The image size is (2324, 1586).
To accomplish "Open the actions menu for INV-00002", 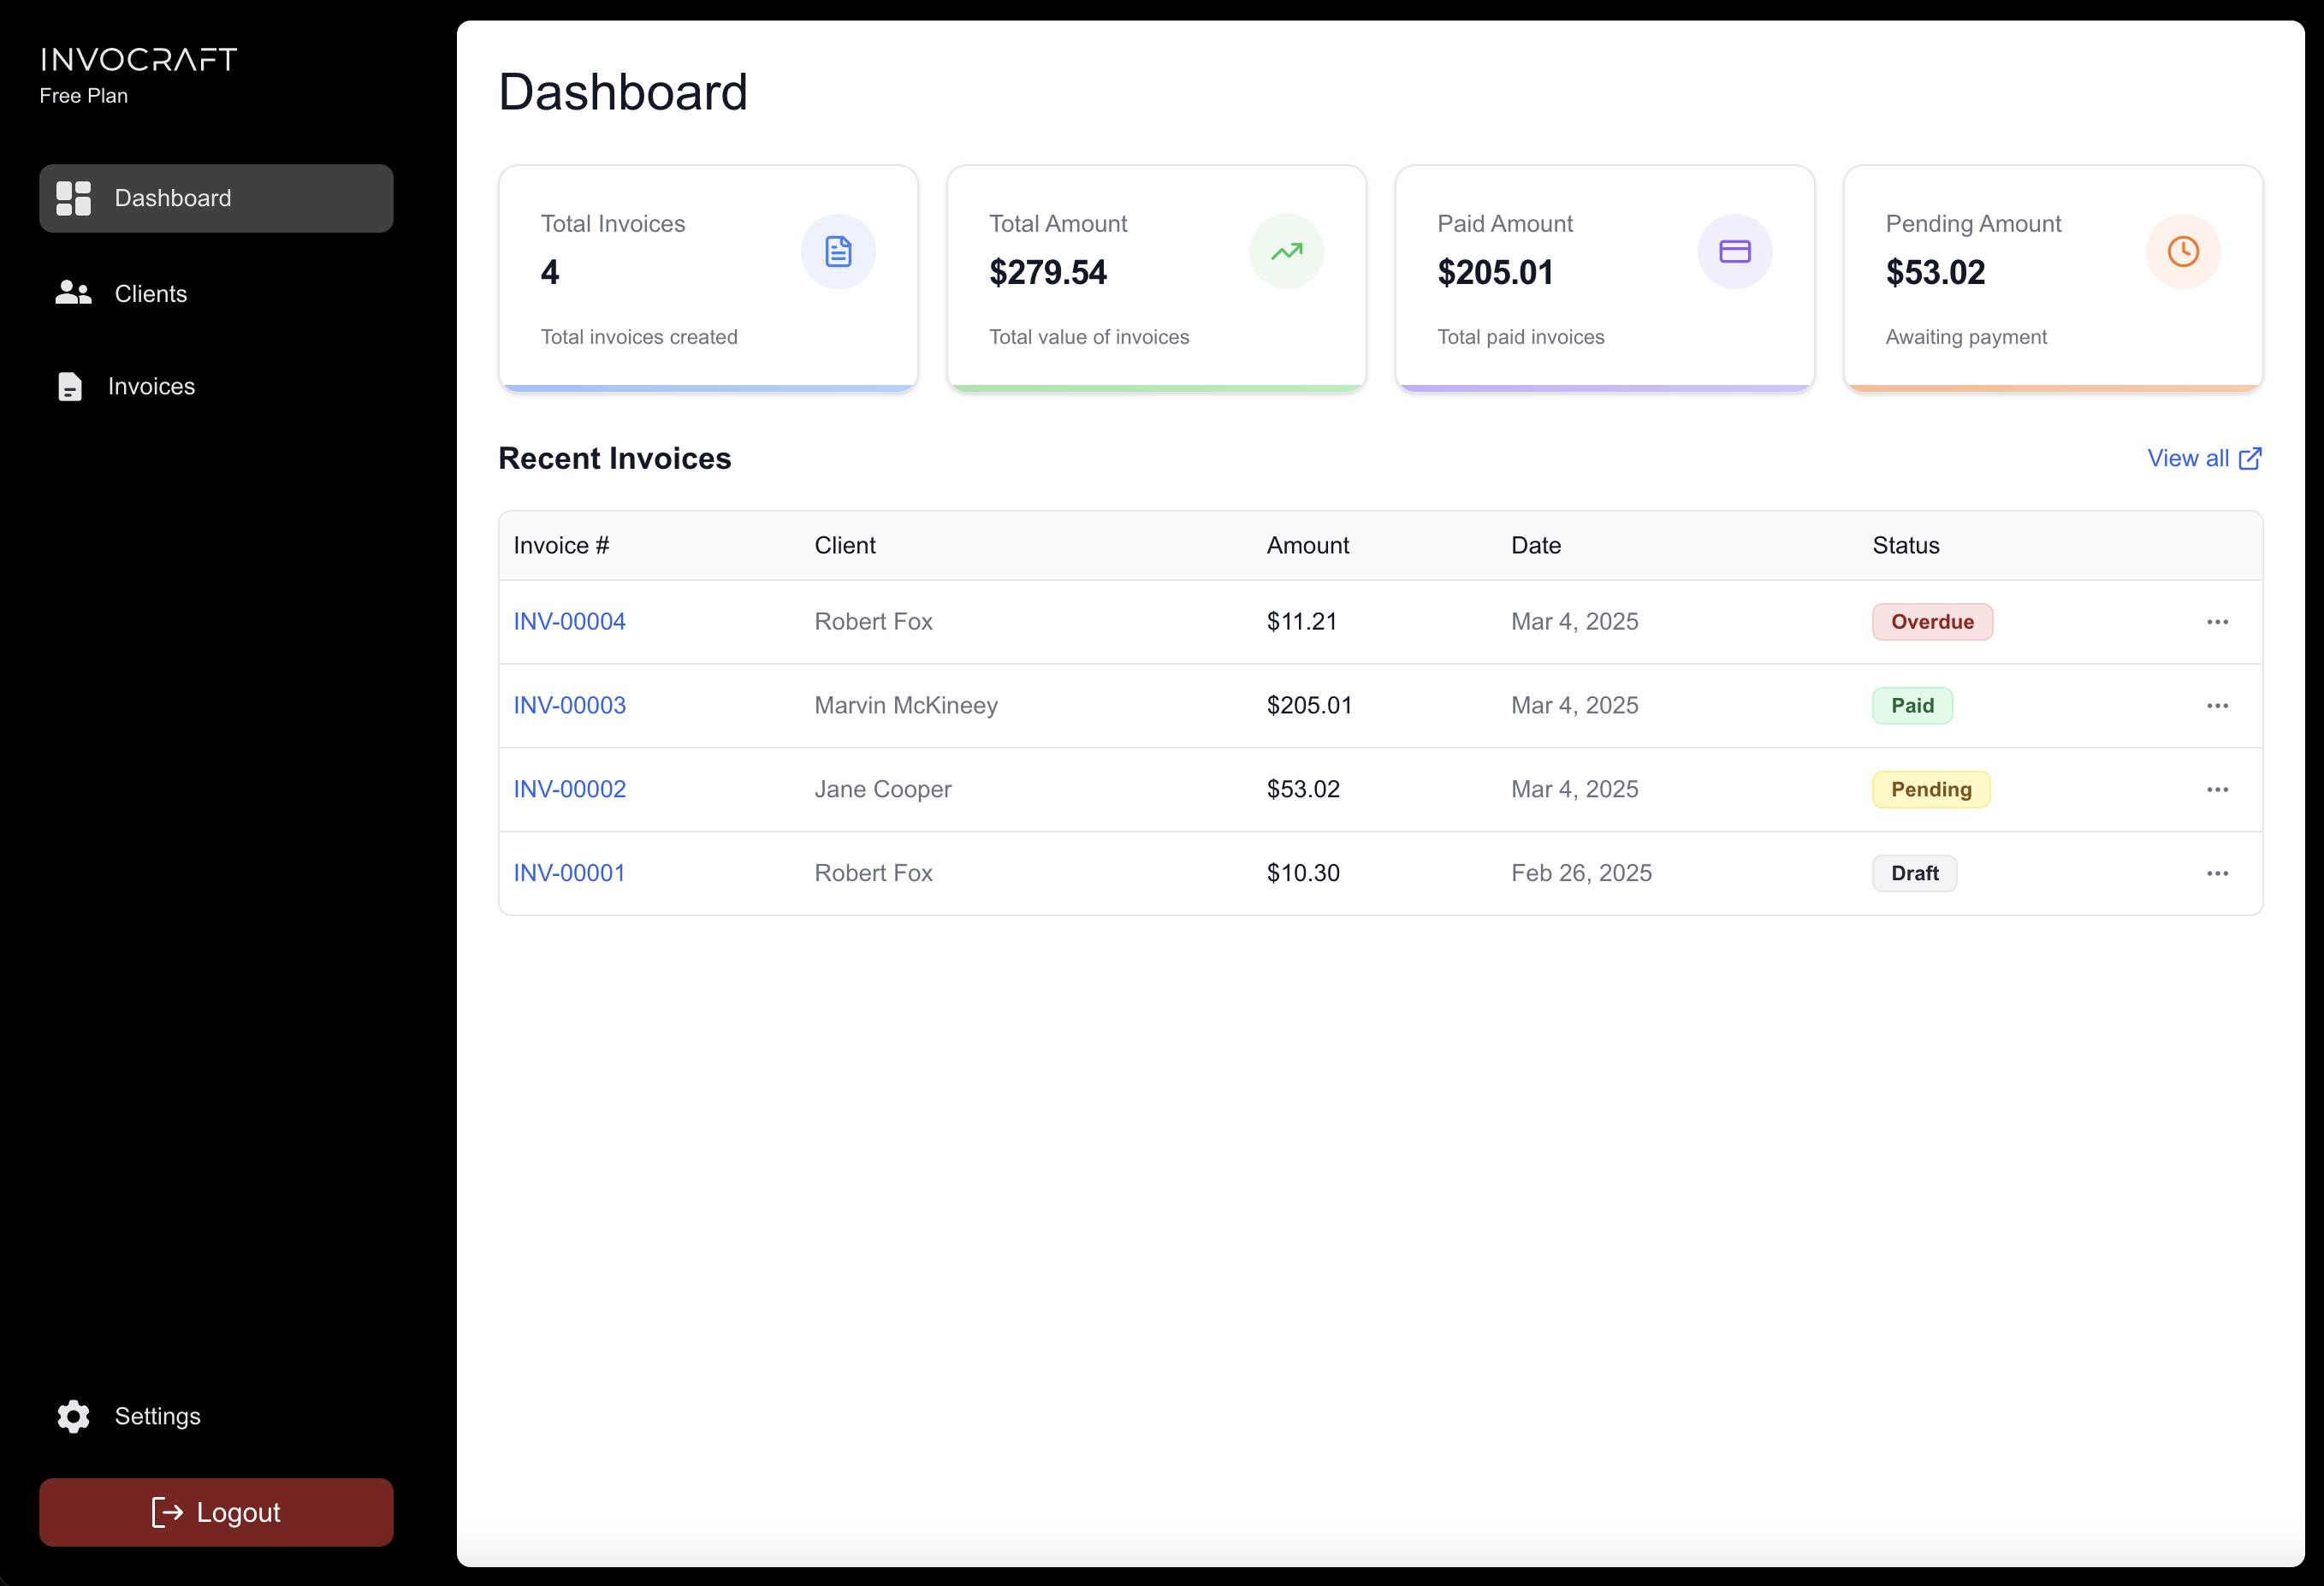I will click(2217, 789).
